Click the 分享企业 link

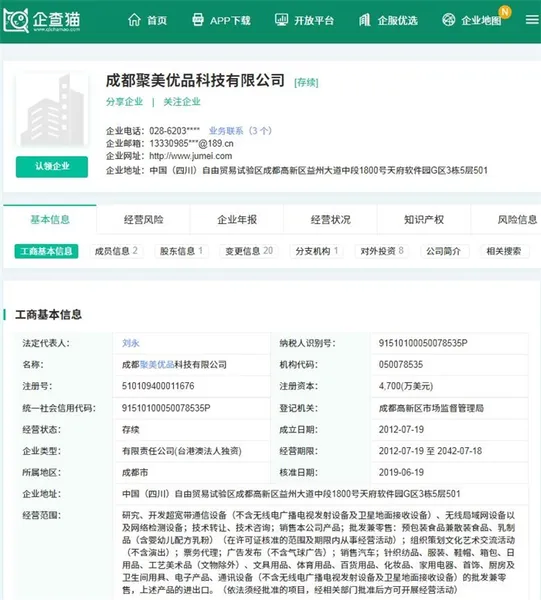124,102
